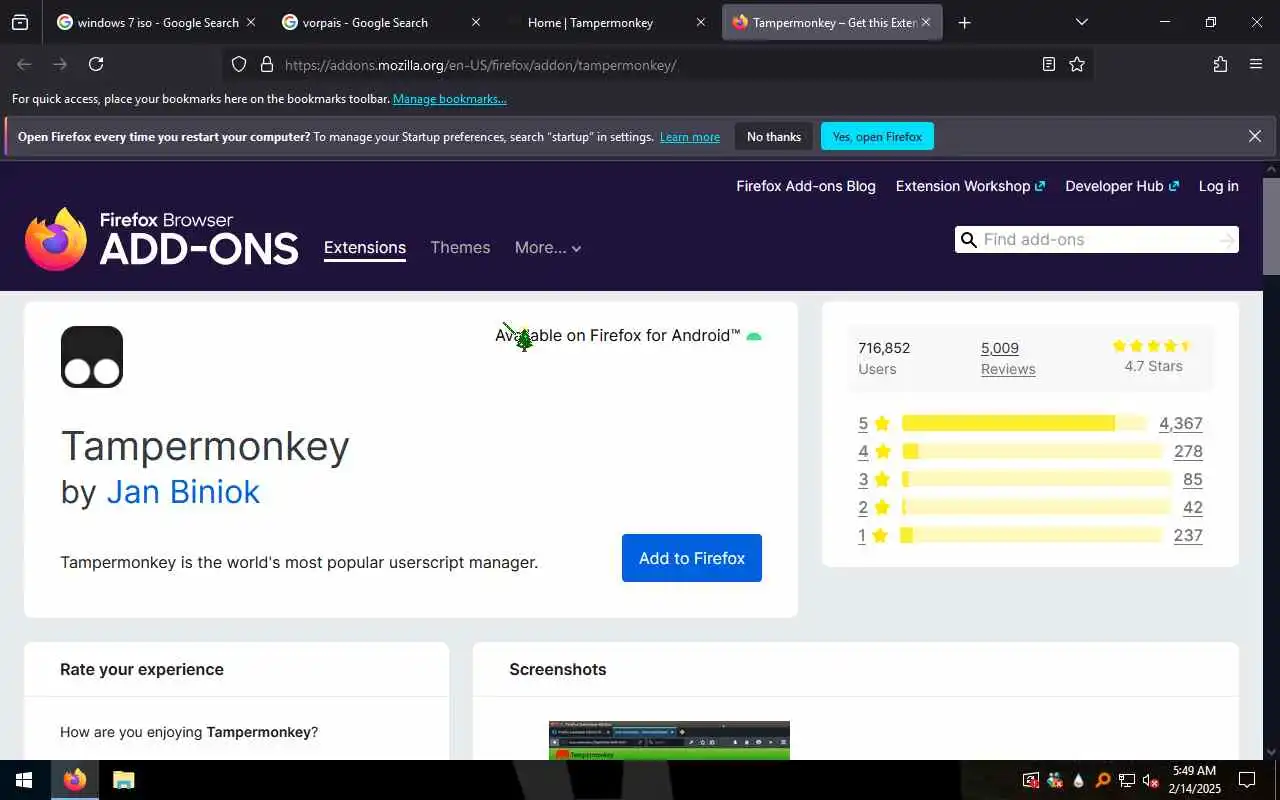Click muted volume tray icon
Screen dimensions: 1280x800
pos(1150,780)
